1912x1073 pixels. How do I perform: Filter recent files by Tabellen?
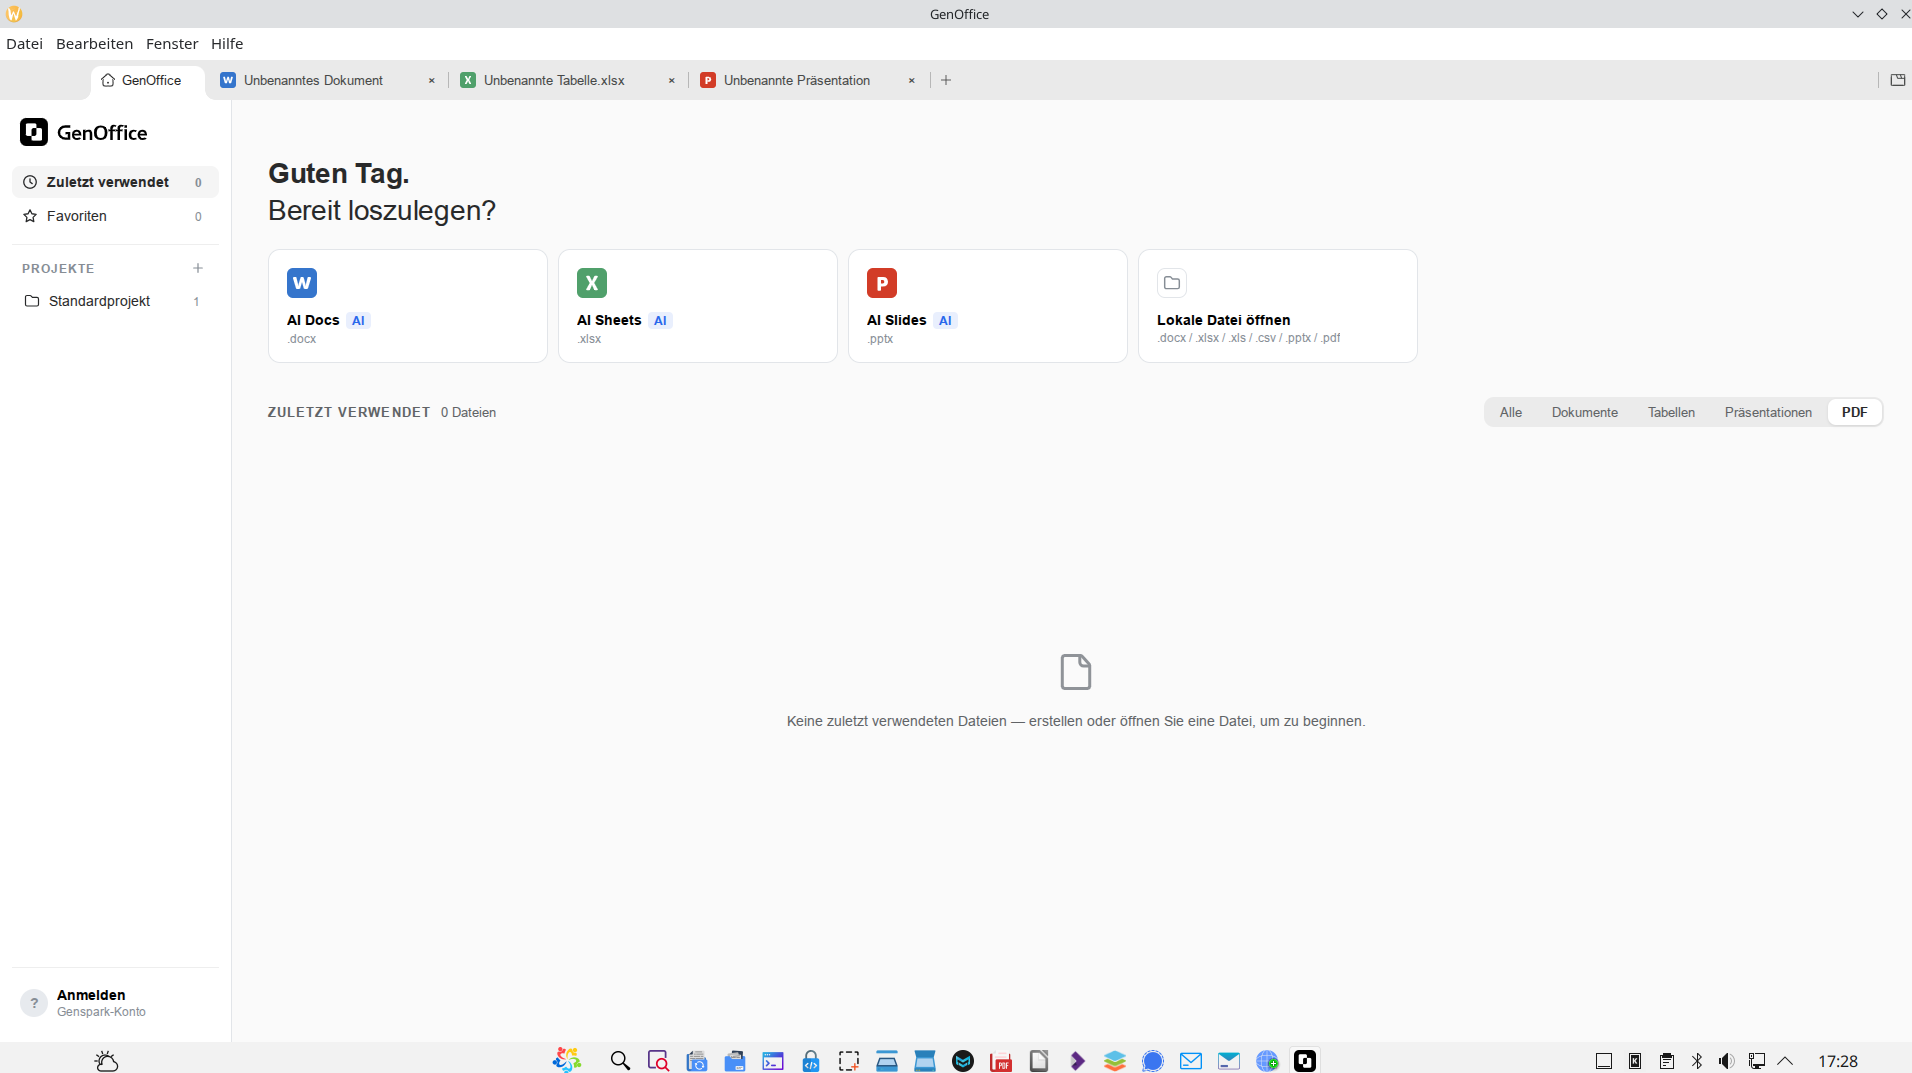pyautogui.click(x=1671, y=412)
